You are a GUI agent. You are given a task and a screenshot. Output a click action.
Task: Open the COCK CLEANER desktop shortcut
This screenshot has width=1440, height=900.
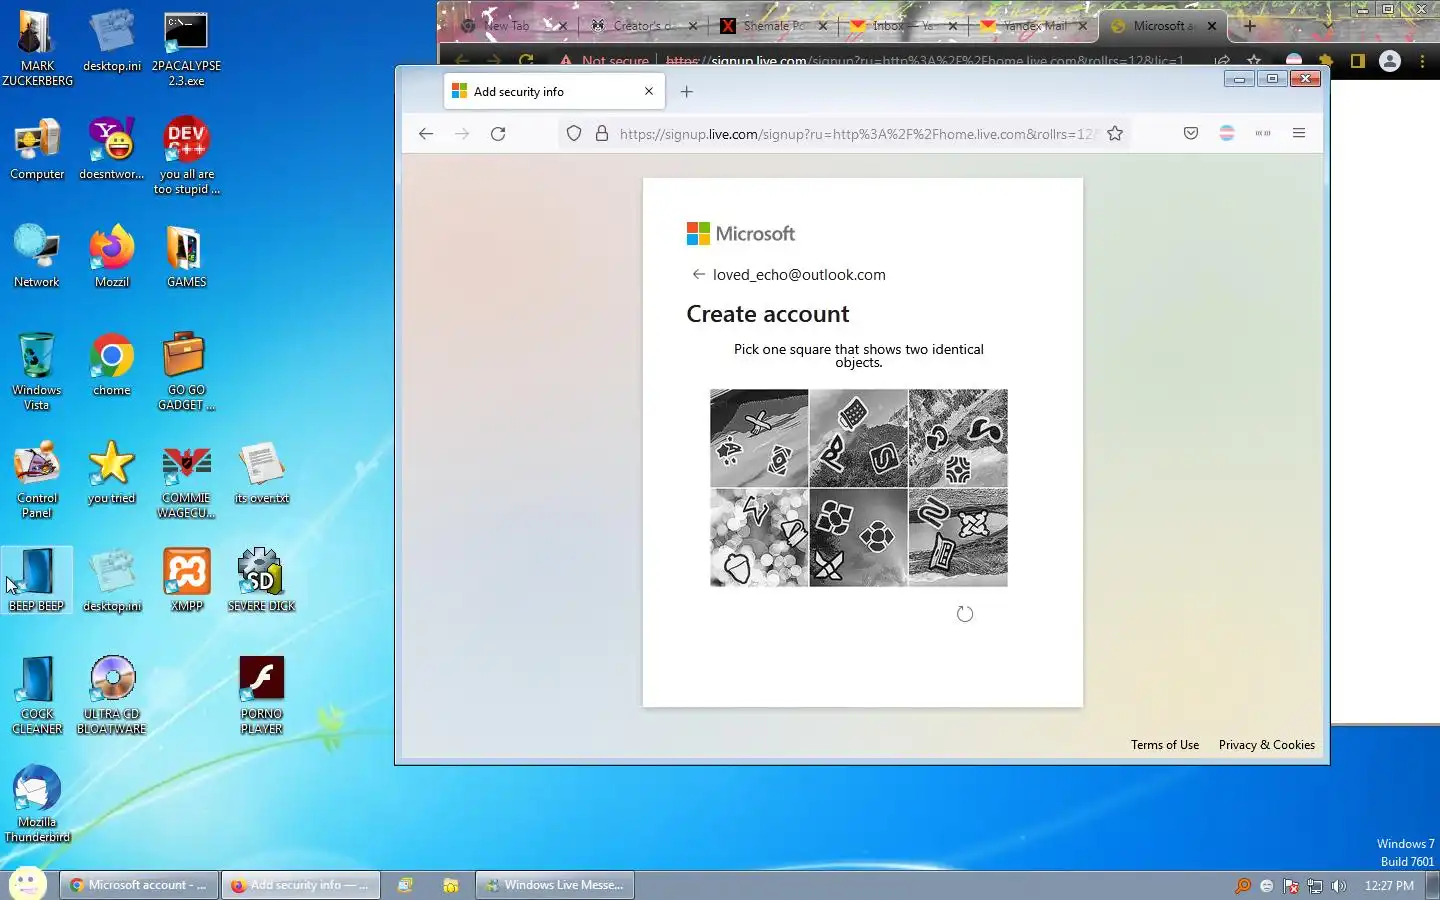[37, 696]
